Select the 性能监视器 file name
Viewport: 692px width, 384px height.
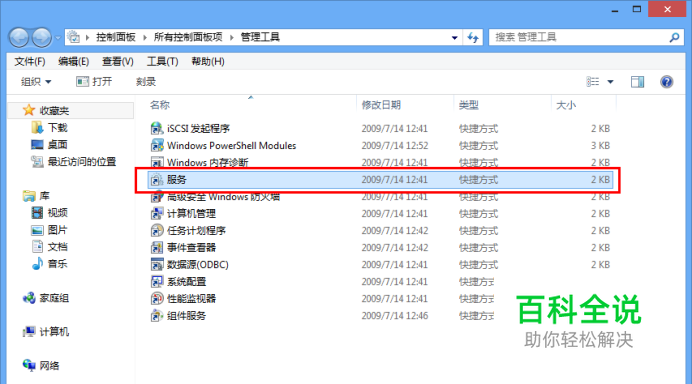coord(191,298)
